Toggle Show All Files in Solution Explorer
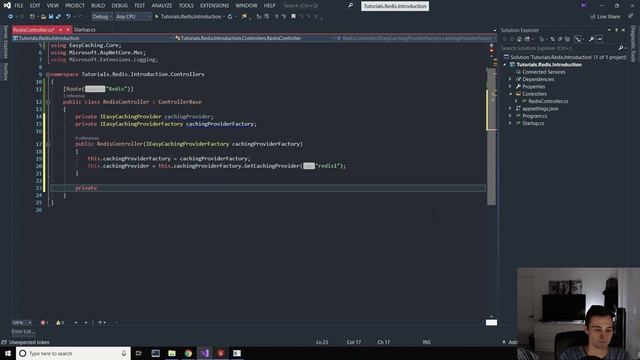Screen dimensions: 640x360 point(567,39)
